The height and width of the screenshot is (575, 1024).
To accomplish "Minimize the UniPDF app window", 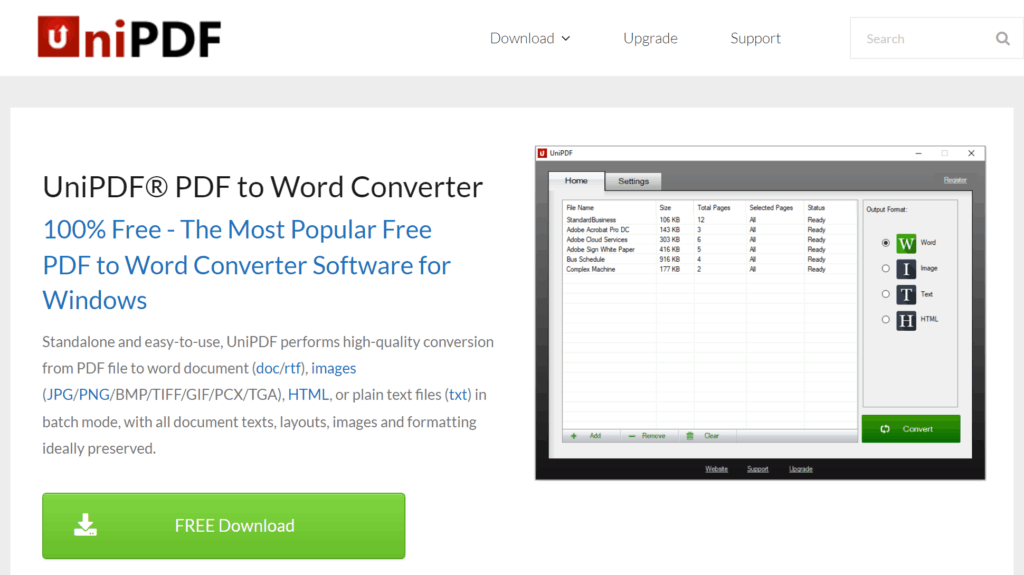I will click(918, 153).
